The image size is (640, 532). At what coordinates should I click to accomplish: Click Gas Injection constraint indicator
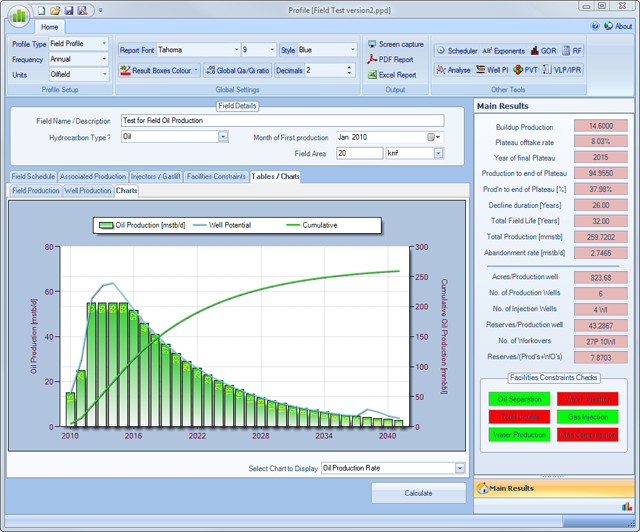pos(588,417)
